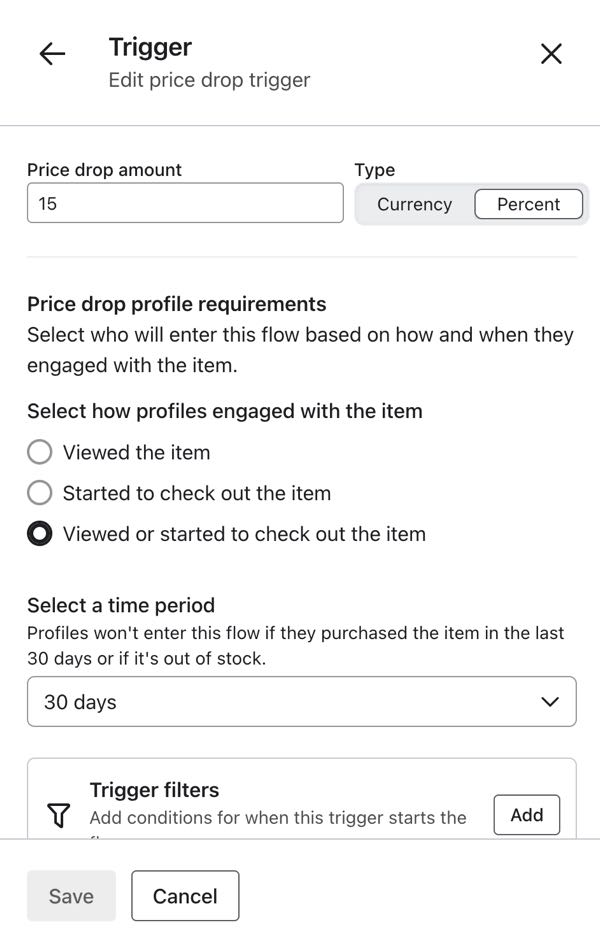
Task: Click 'Edit price drop trigger' subtitle text
Action: (209, 79)
